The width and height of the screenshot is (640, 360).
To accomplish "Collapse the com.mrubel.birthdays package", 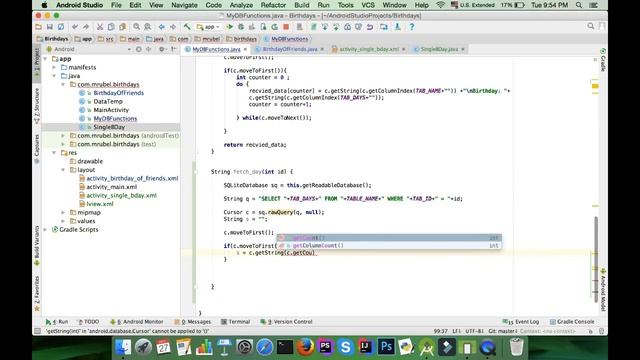I will coord(63,84).
